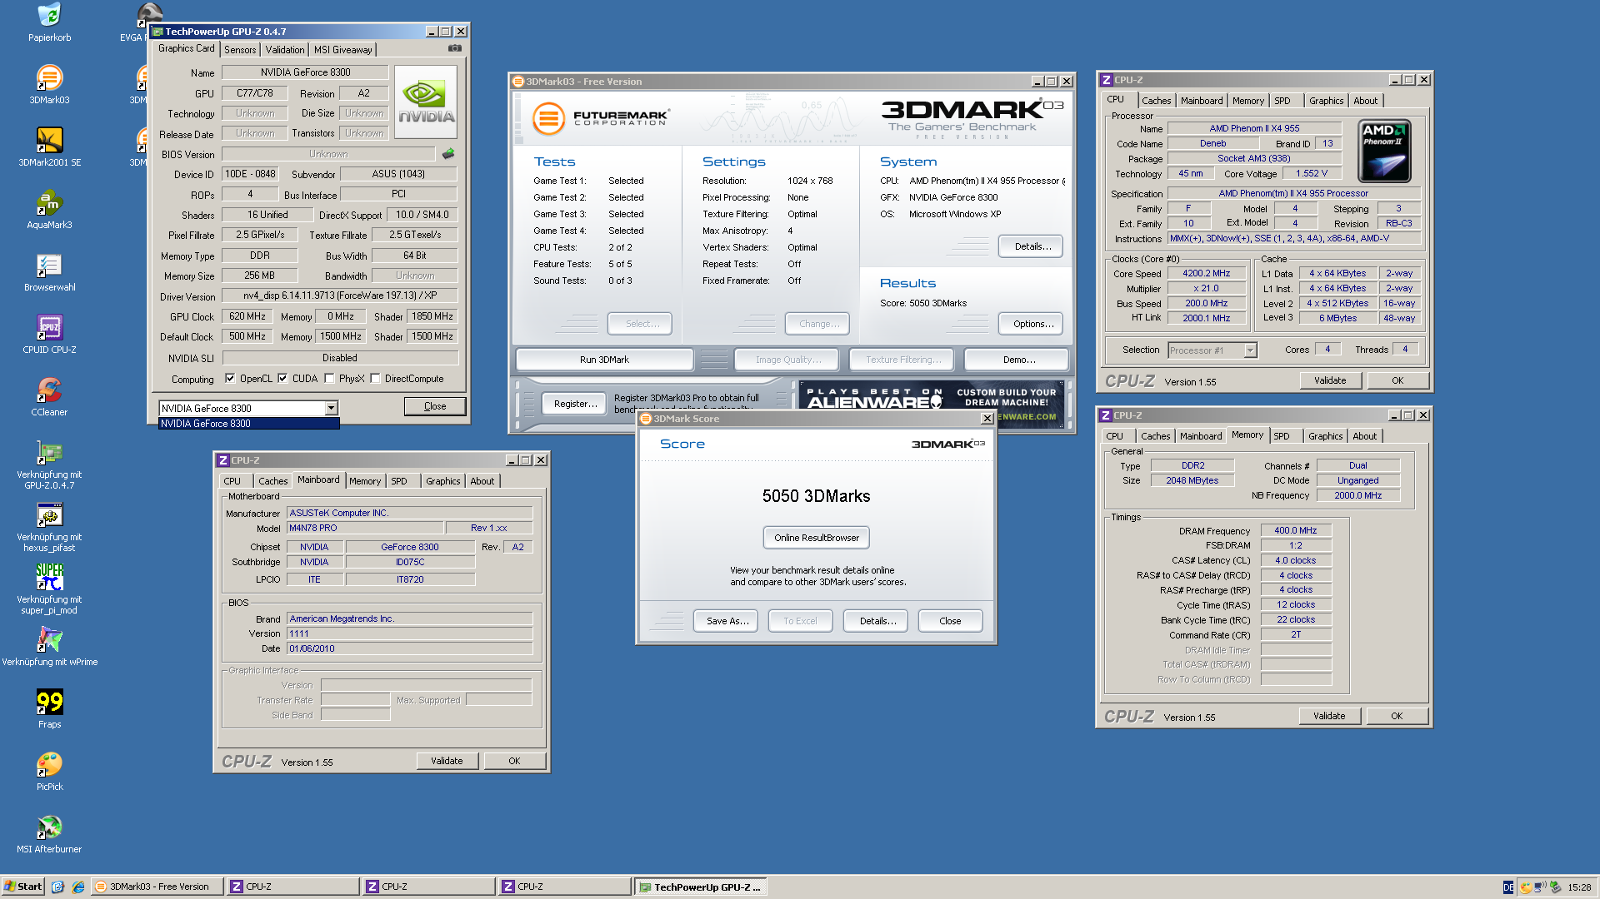This screenshot has width=1600, height=899.
Task: Open the PicPick desktop icon
Action: tap(49, 764)
